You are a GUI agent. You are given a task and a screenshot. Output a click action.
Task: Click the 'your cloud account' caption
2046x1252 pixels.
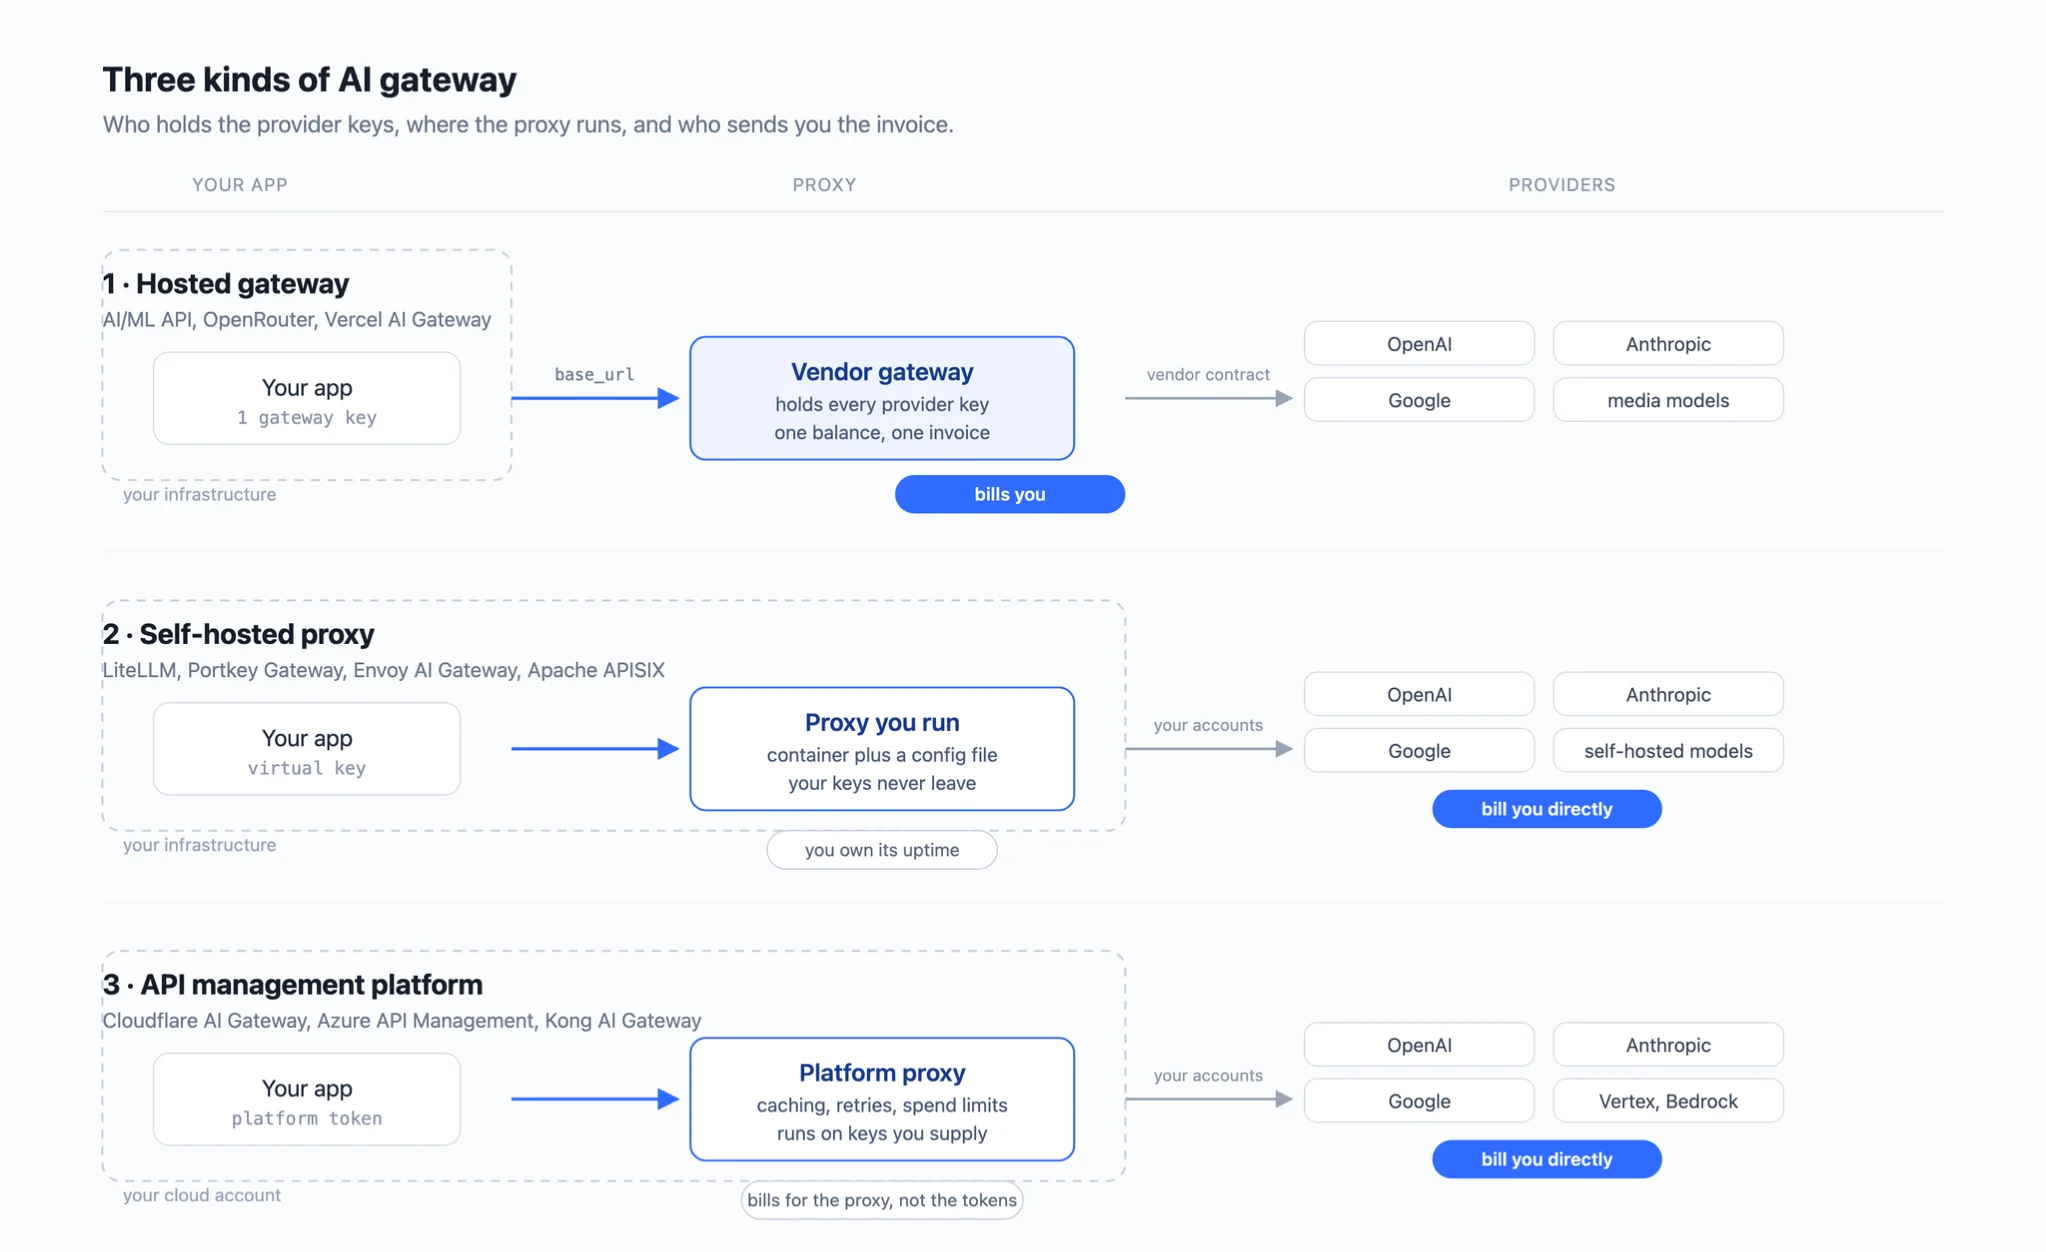click(202, 1195)
